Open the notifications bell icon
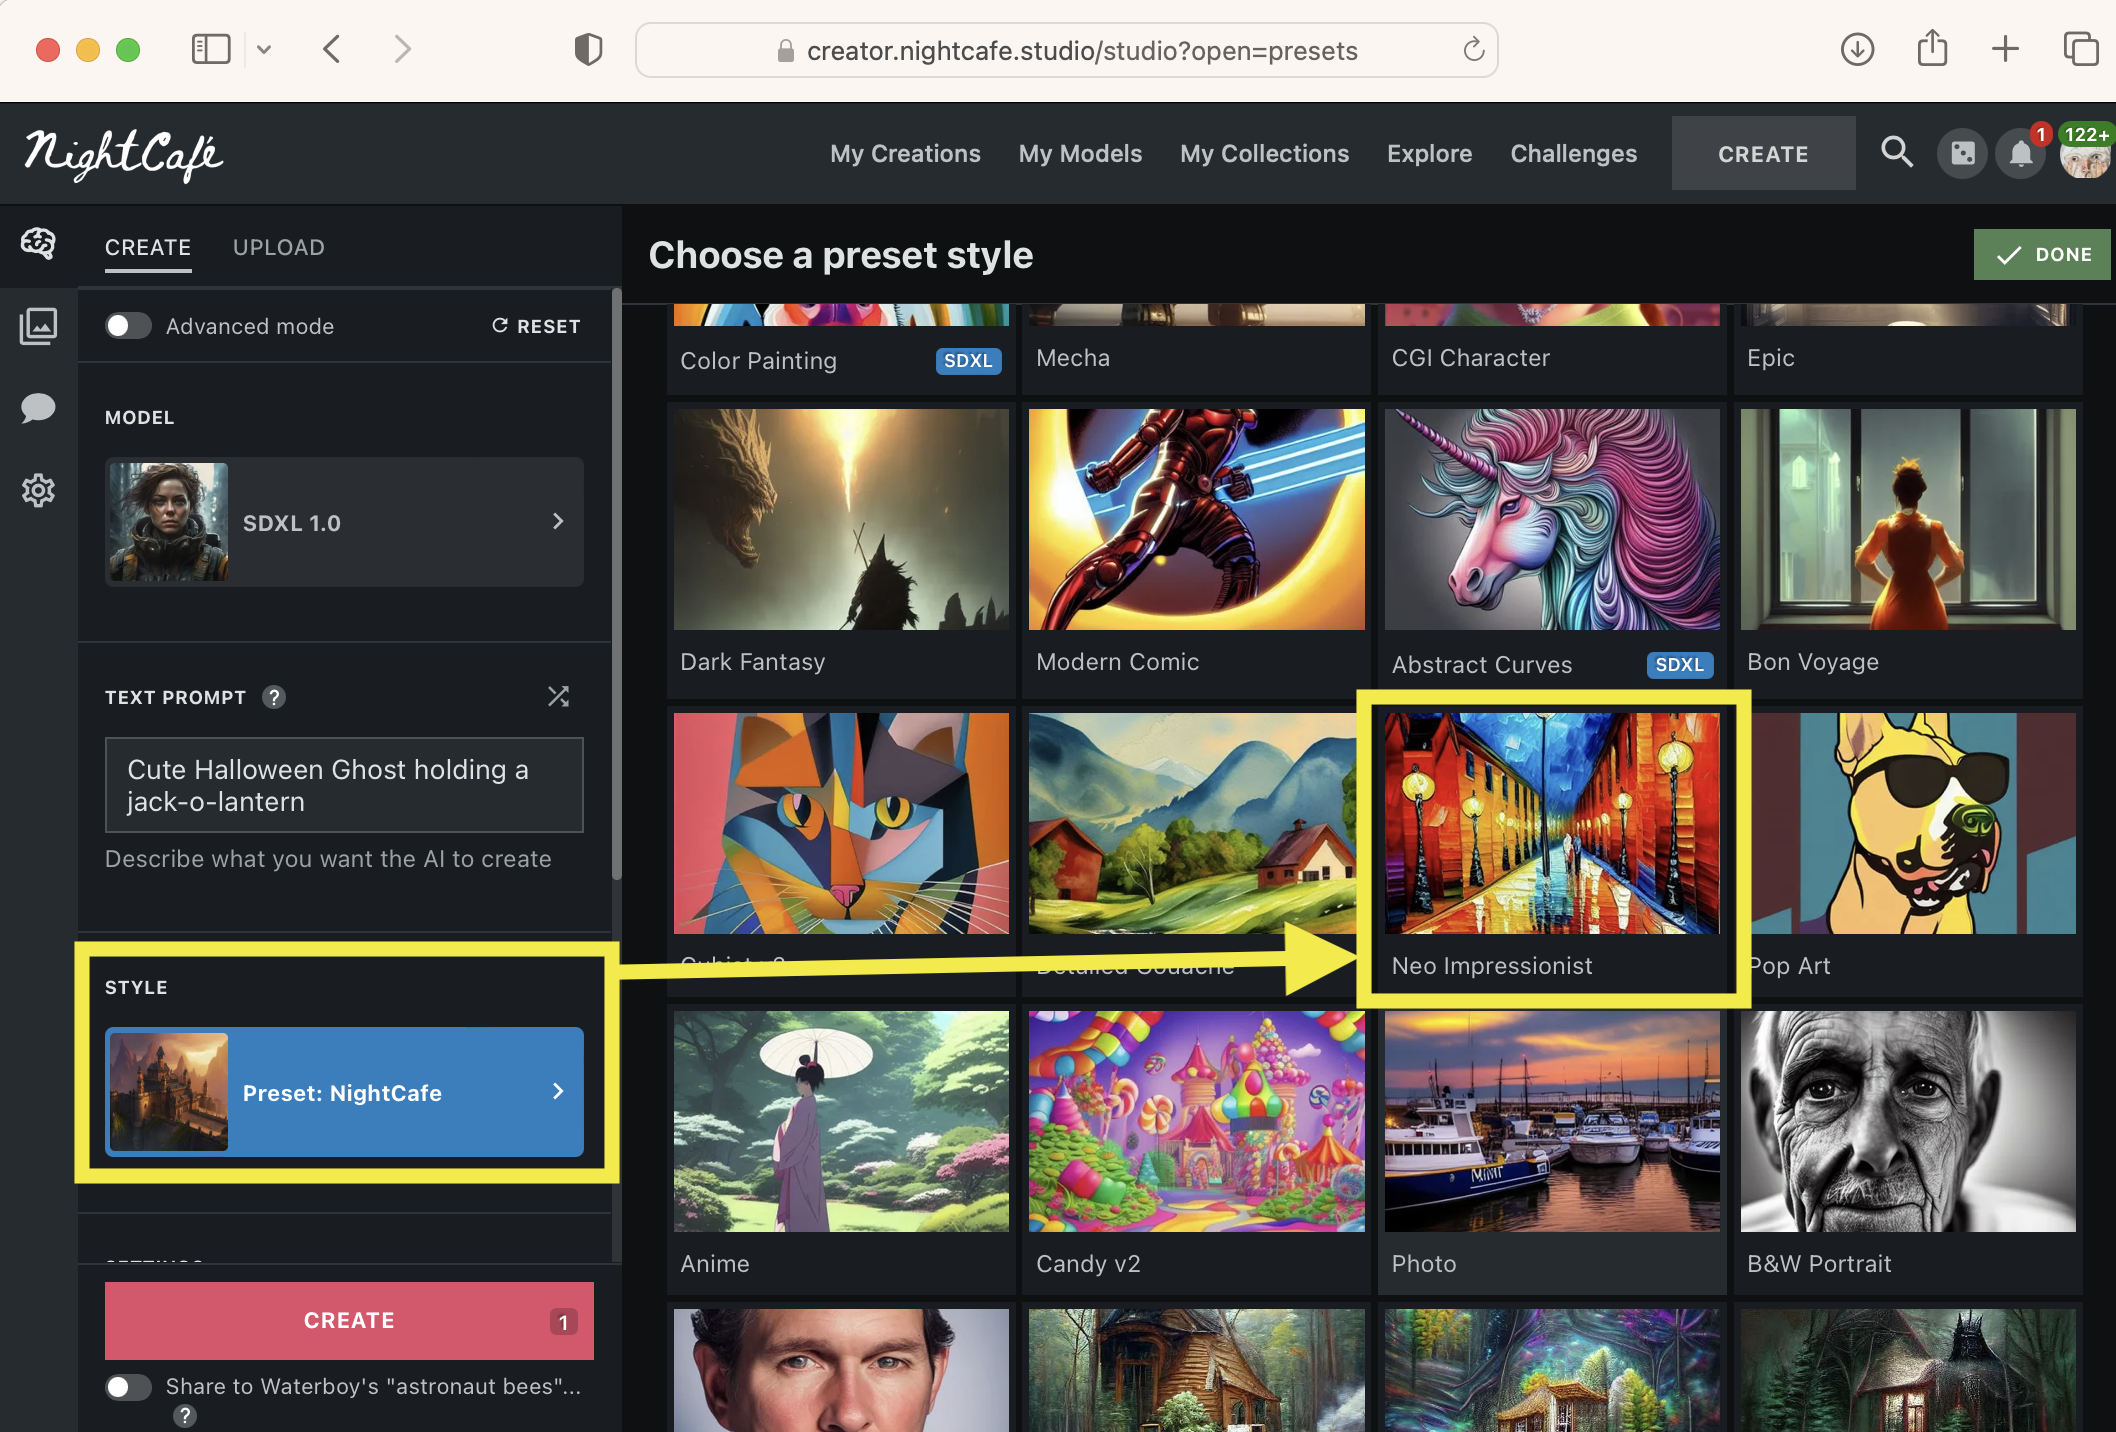Image resolution: width=2116 pixels, height=1432 pixels. (x=2020, y=154)
